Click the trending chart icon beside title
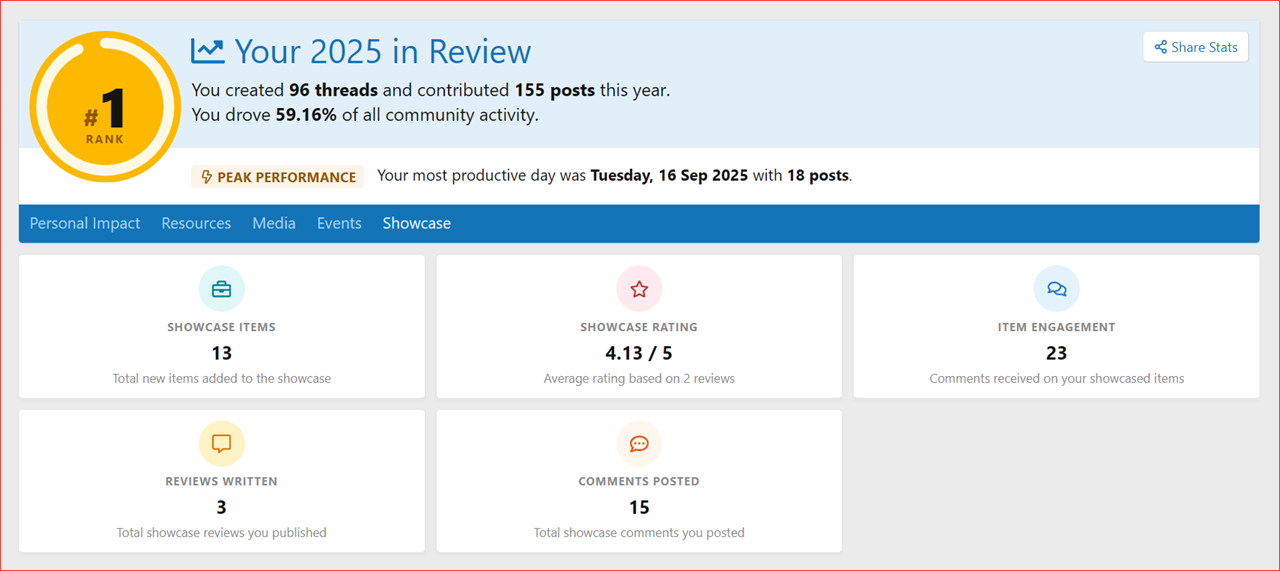1280x571 pixels. pyautogui.click(x=208, y=51)
